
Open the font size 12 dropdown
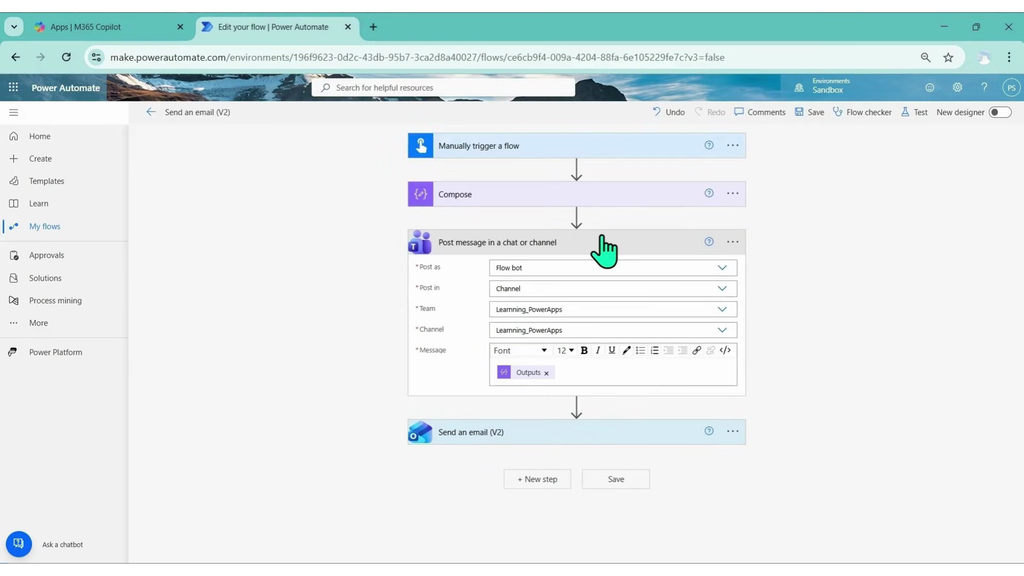pyautogui.click(x=565, y=351)
